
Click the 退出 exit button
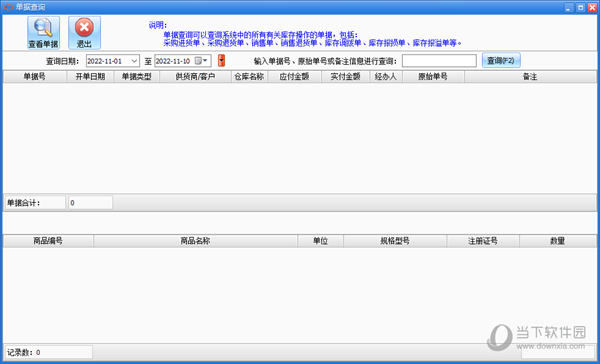pyautogui.click(x=84, y=33)
